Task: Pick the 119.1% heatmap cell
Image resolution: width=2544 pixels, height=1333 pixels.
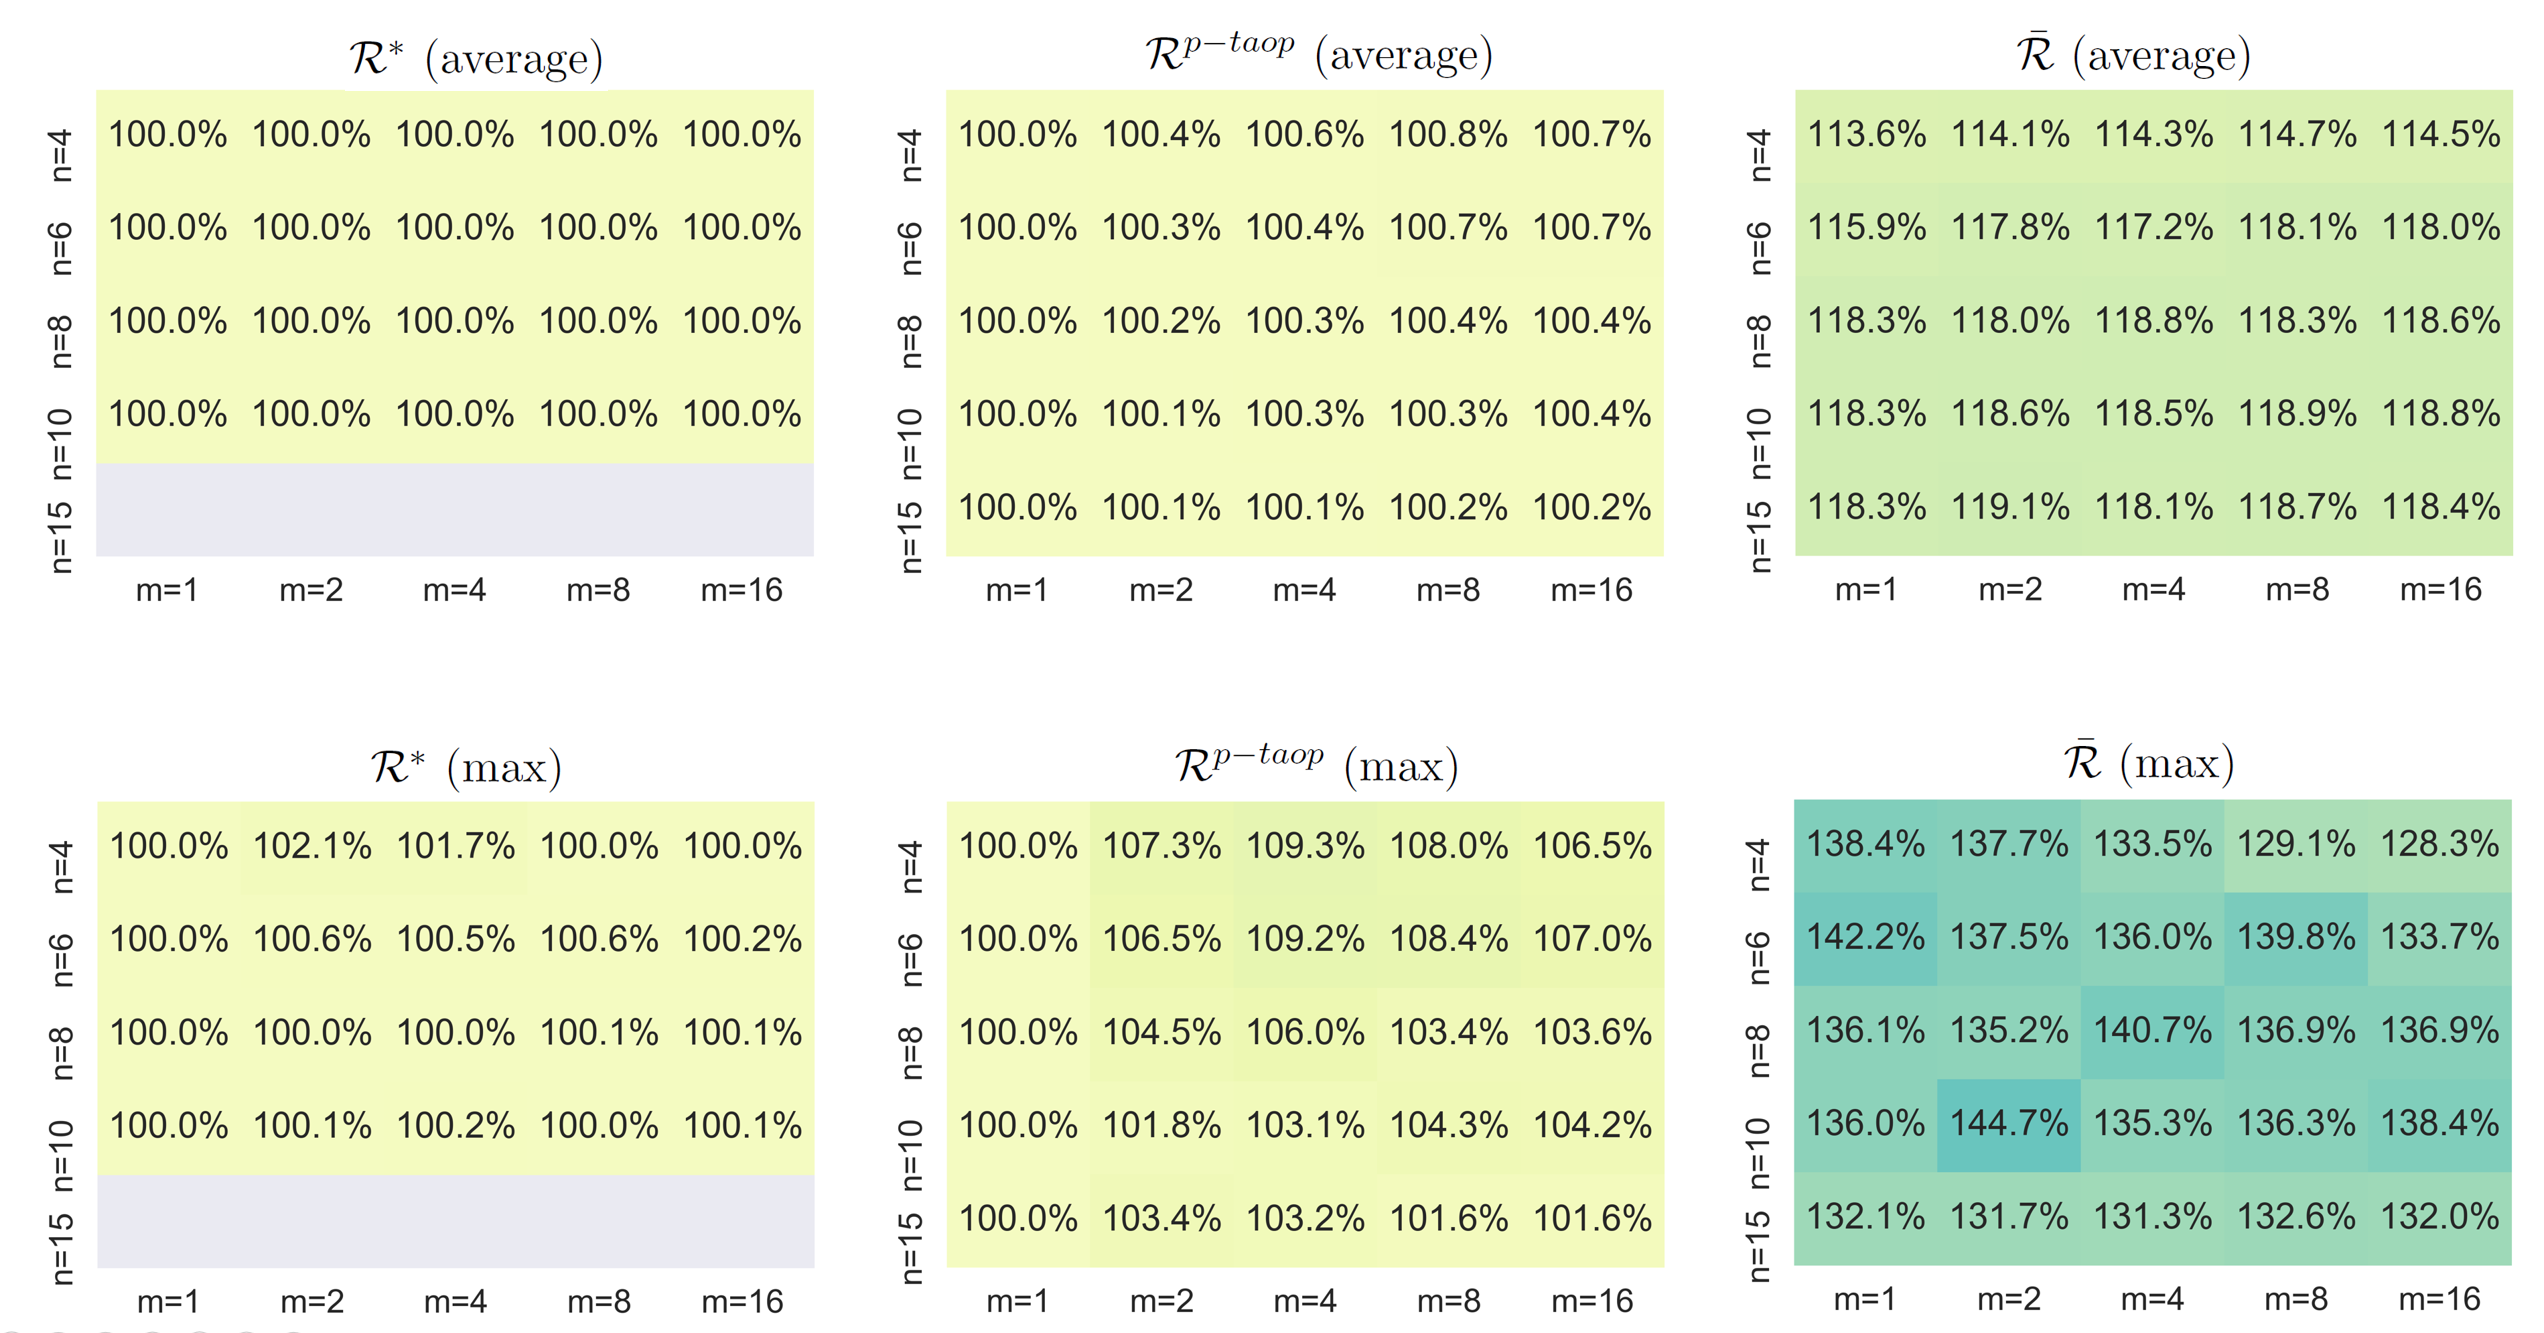Action: pyautogui.click(x=2010, y=508)
